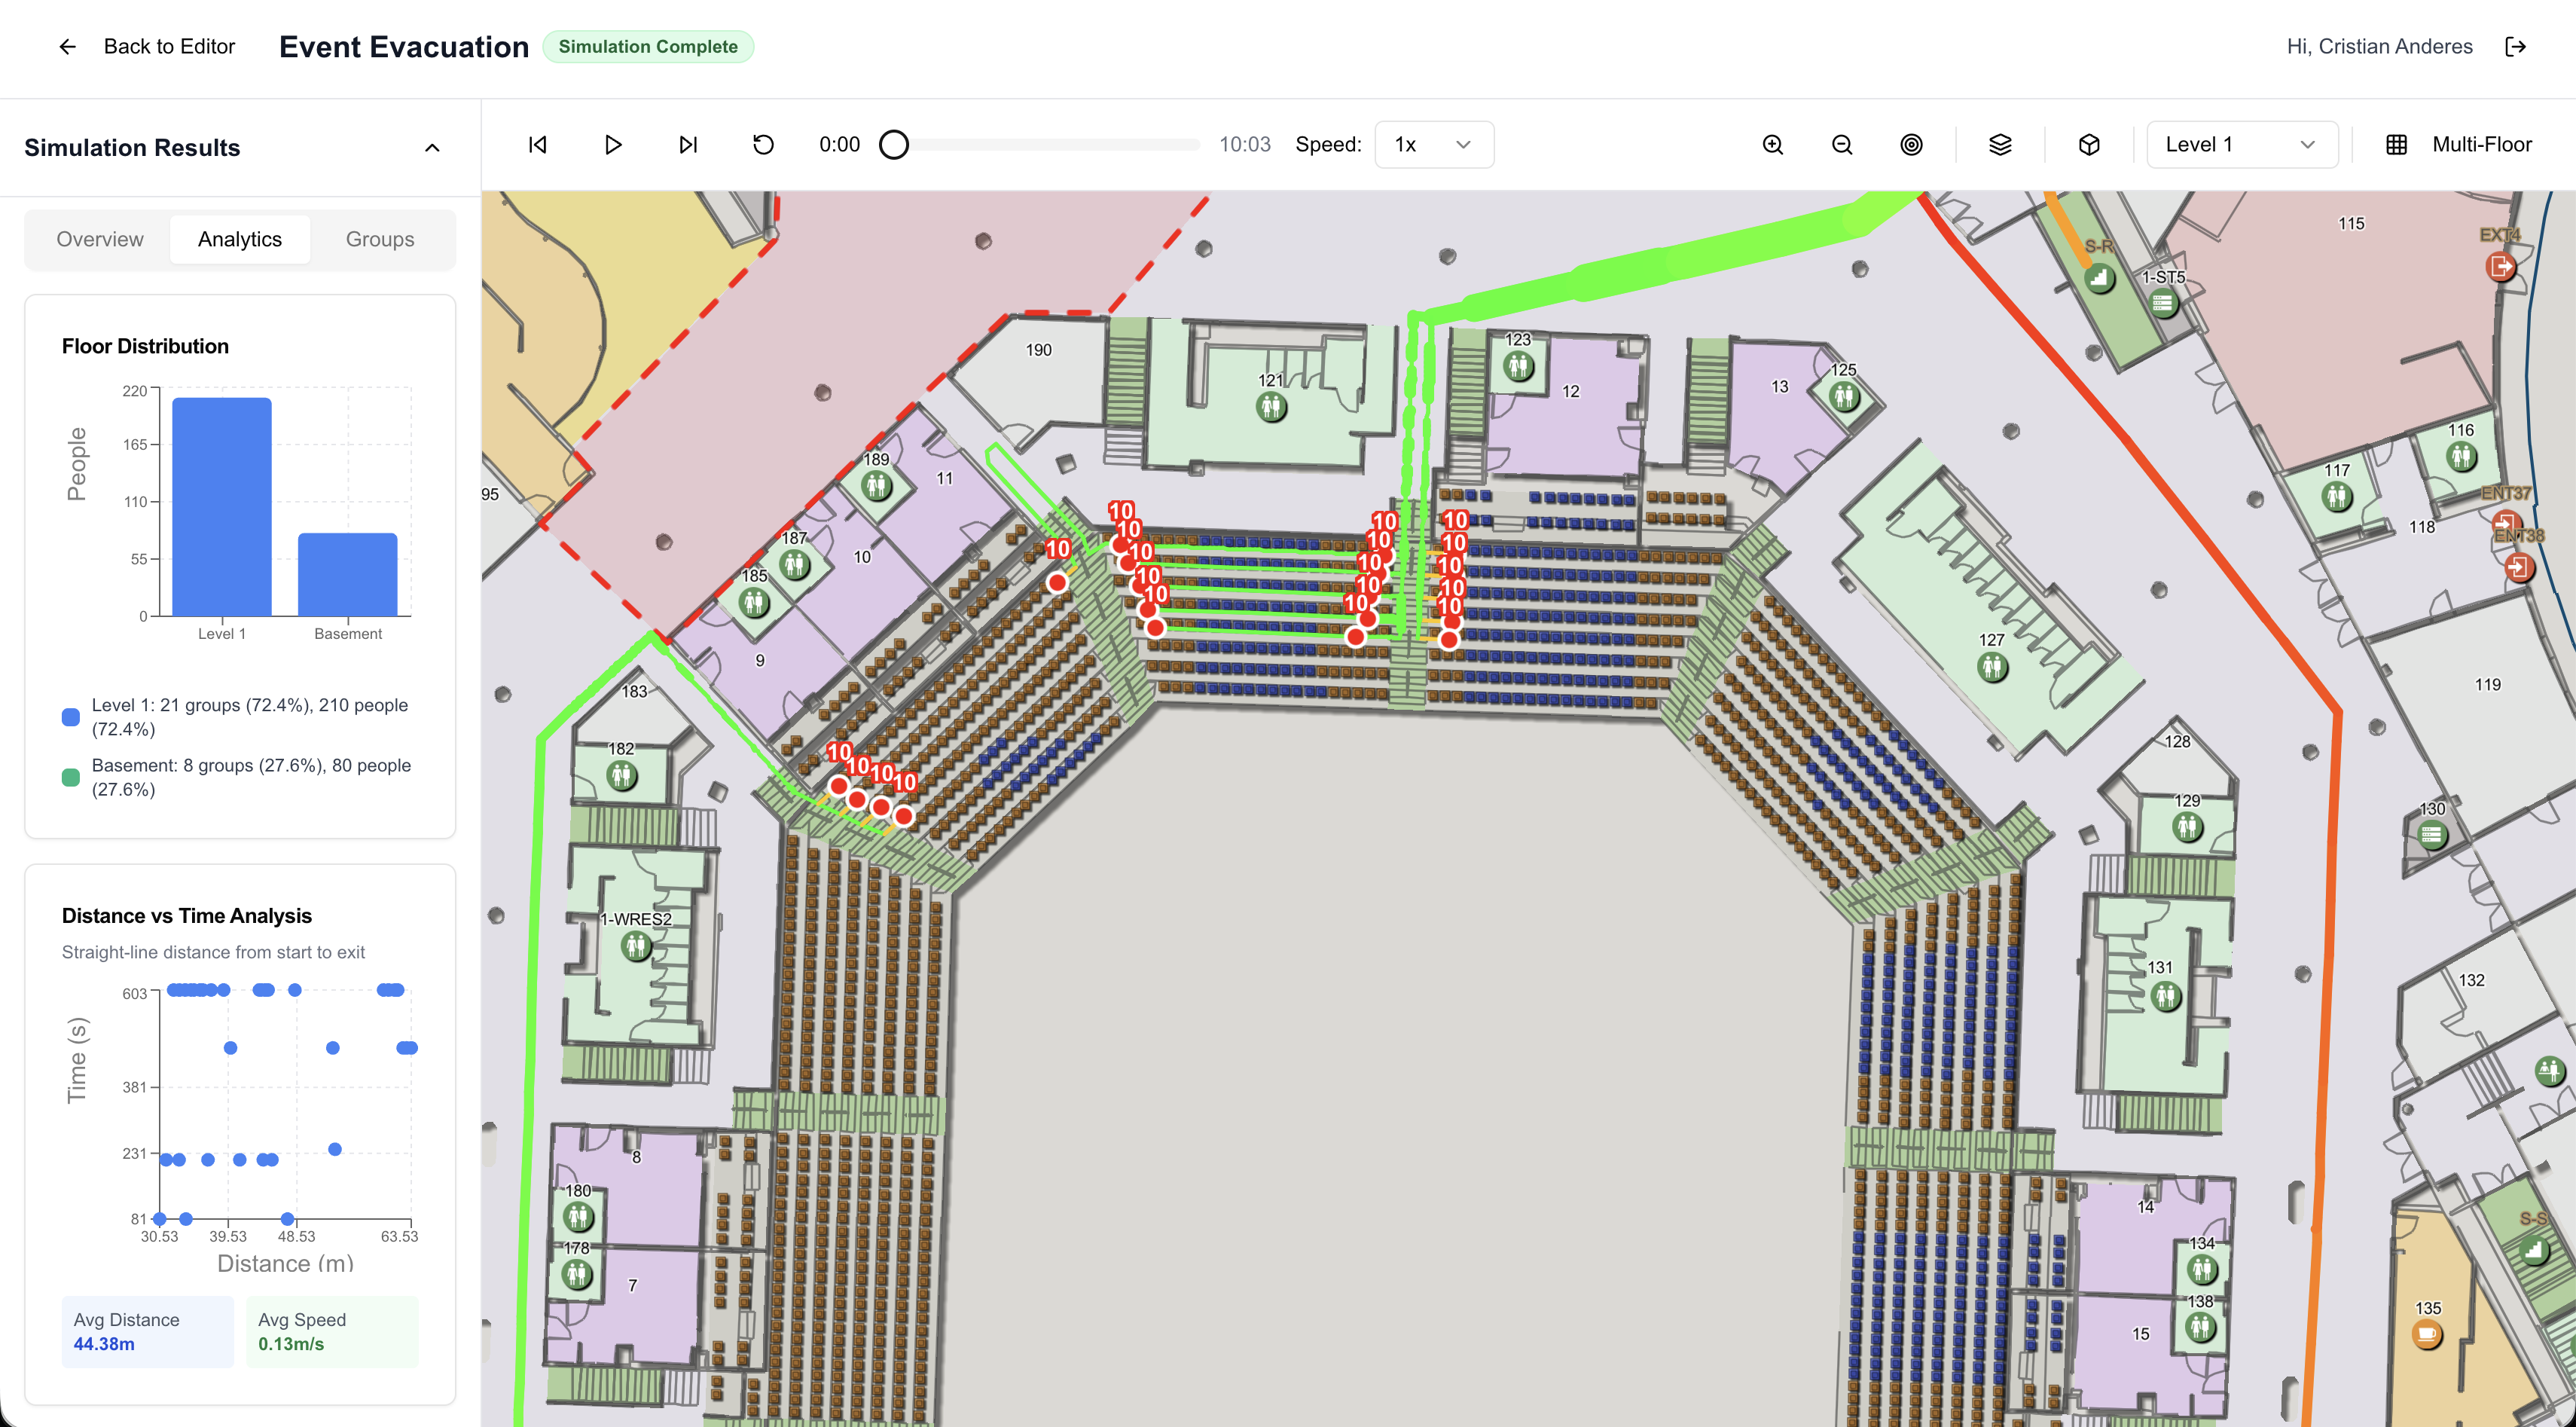
Task: Play the evacuation simulation
Action: 613,145
